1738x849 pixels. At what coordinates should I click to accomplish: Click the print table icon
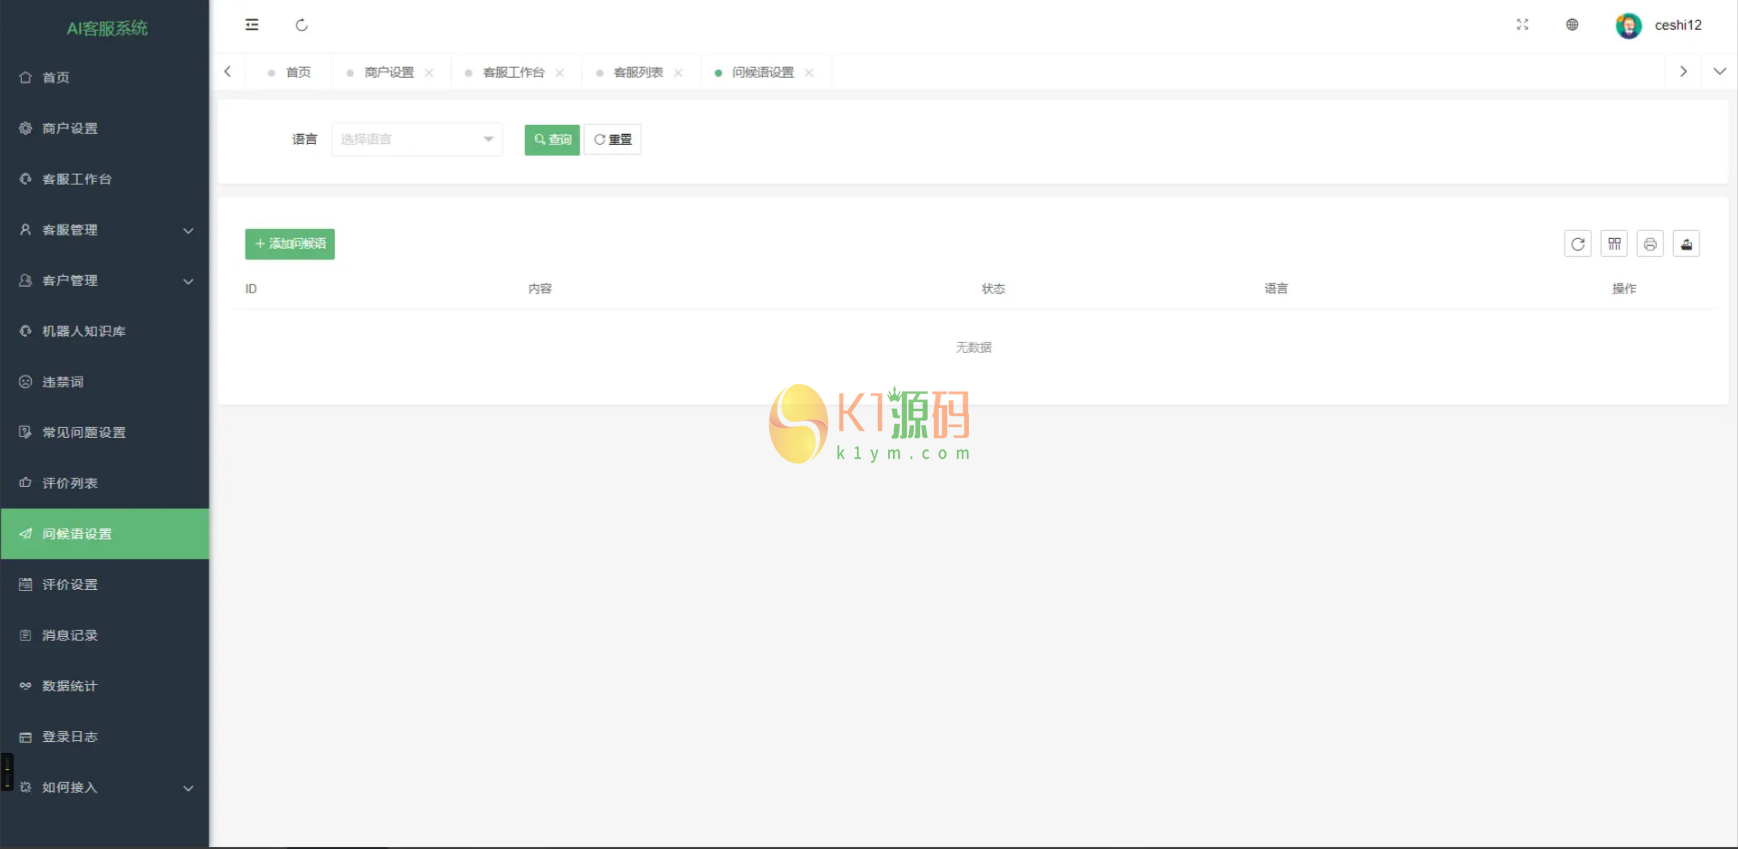pos(1650,244)
